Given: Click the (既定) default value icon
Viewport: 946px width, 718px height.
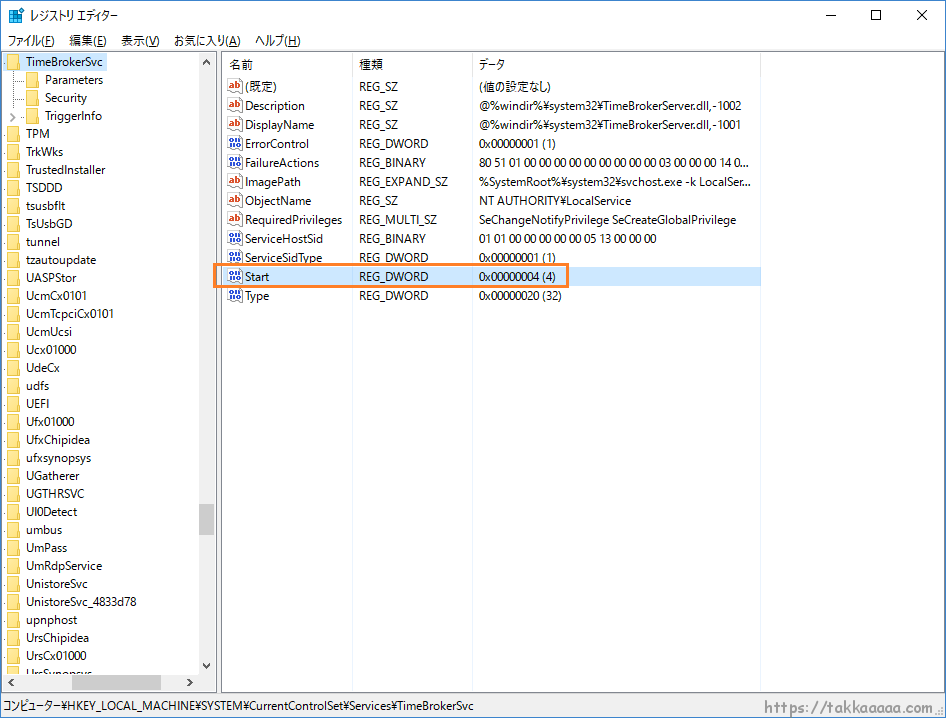Looking at the screenshot, I should click(x=236, y=86).
